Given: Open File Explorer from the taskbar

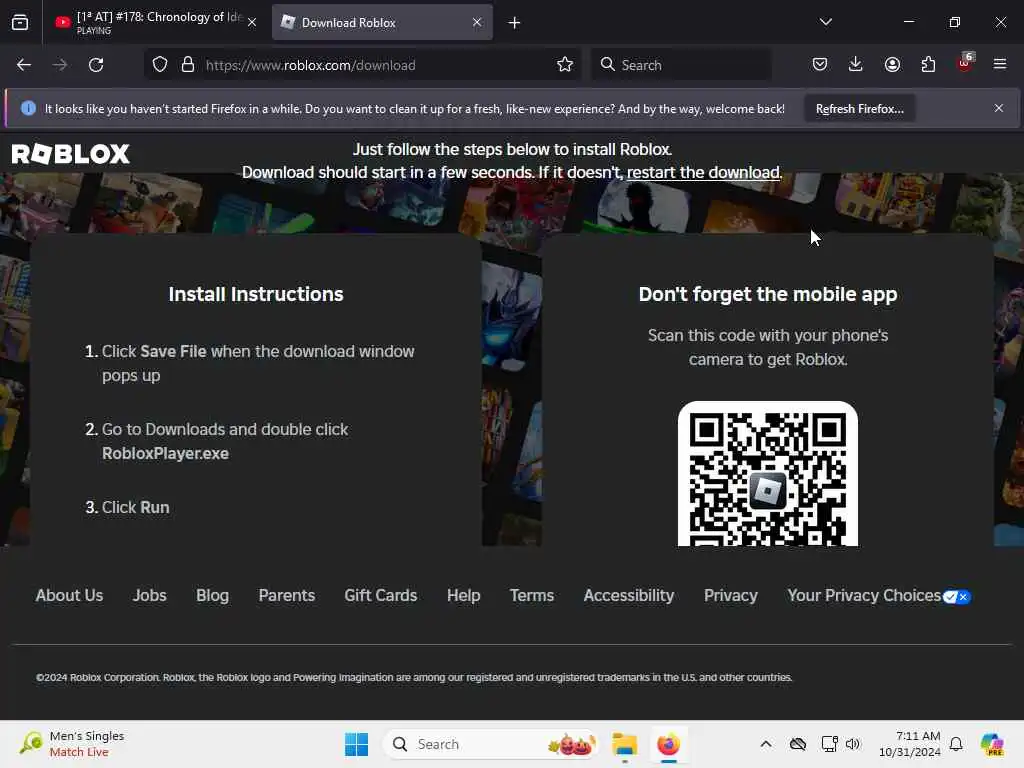Looking at the screenshot, I should click(624, 744).
